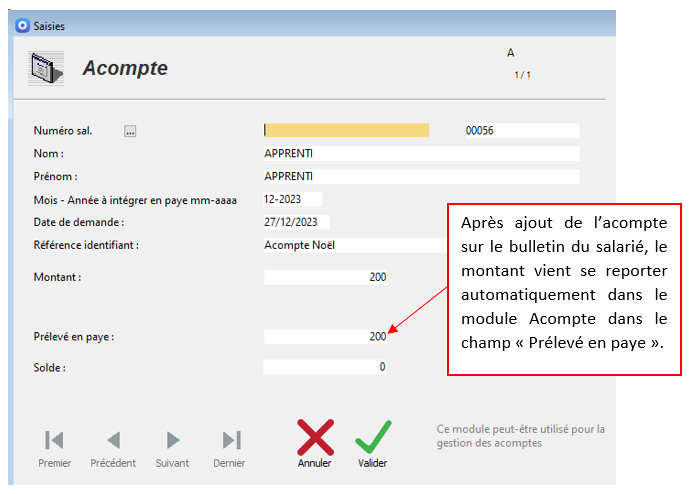The height and width of the screenshot is (494, 692).
Task: Confirm with the green checkmark Valider
Action: pos(372,438)
